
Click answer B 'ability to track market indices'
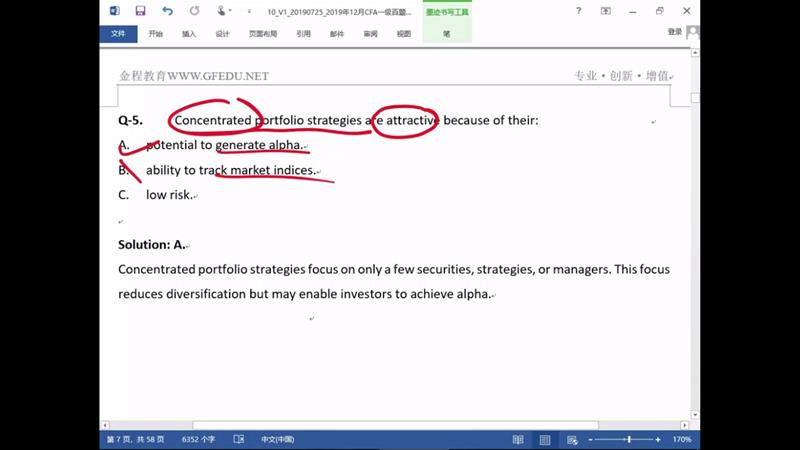[231, 170]
